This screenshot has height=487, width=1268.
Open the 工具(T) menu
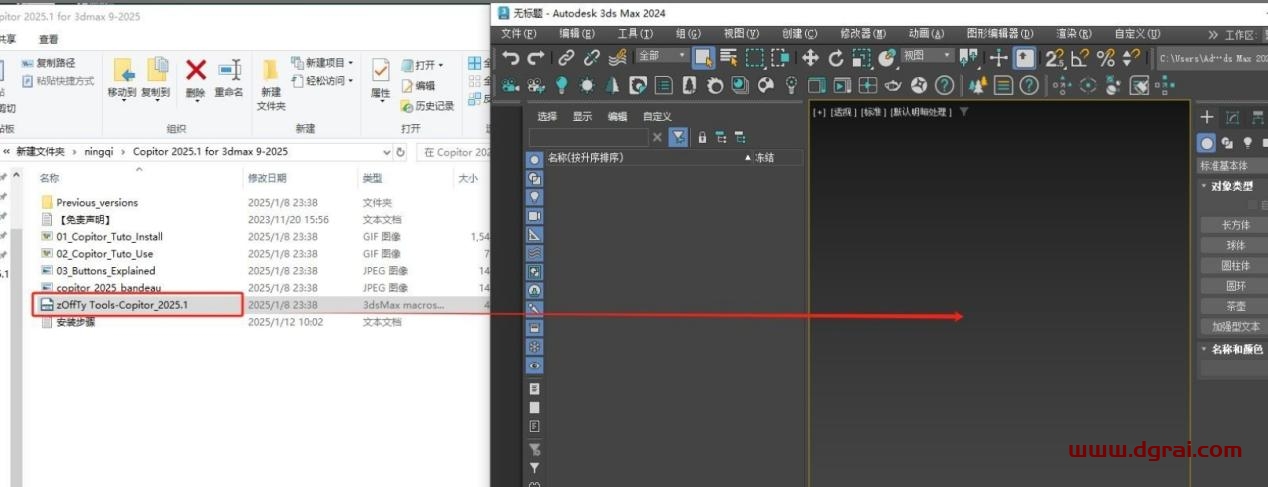[x=634, y=34]
